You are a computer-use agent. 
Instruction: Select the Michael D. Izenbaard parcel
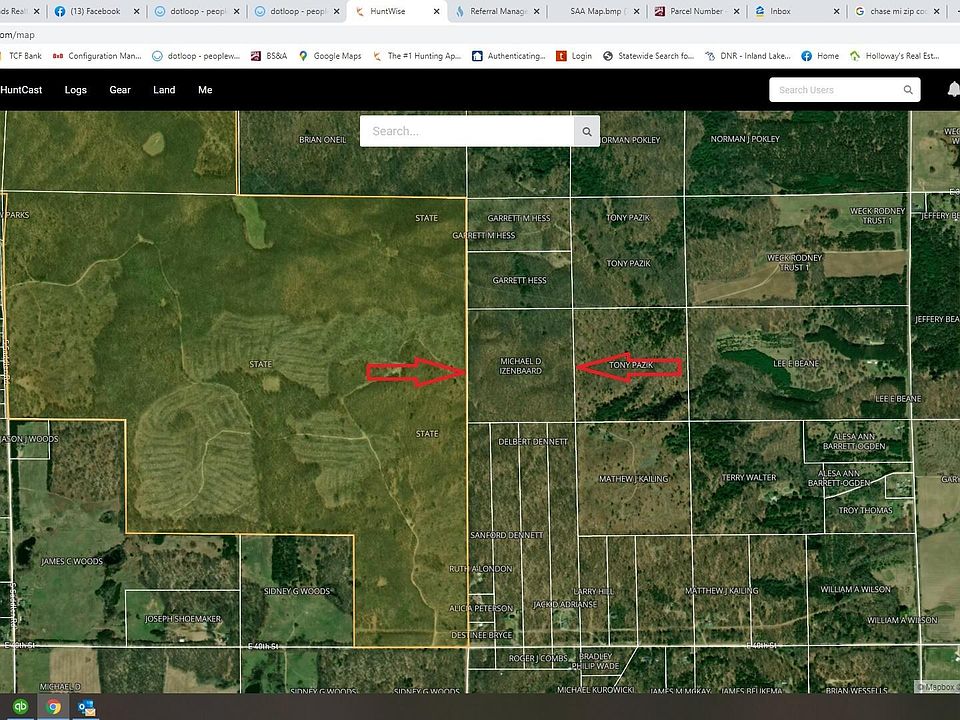pyautogui.click(x=520, y=365)
